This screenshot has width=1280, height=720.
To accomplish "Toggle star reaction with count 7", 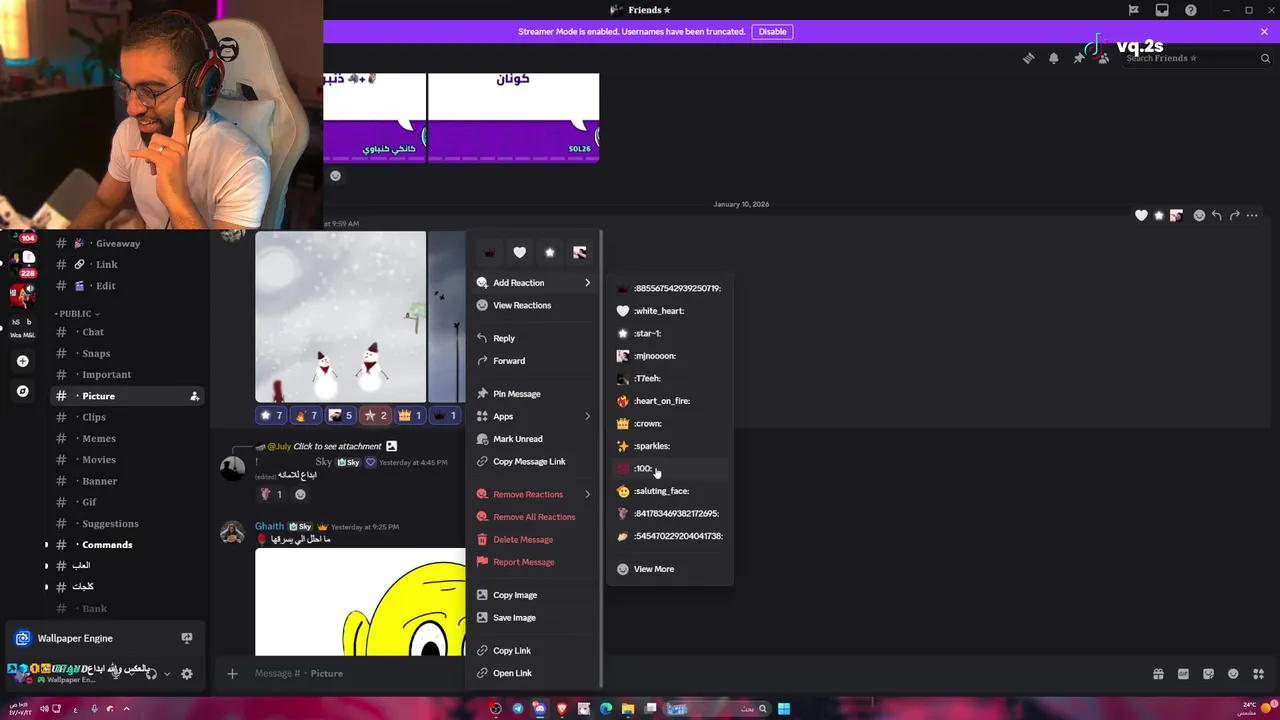I will click(271, 415).
